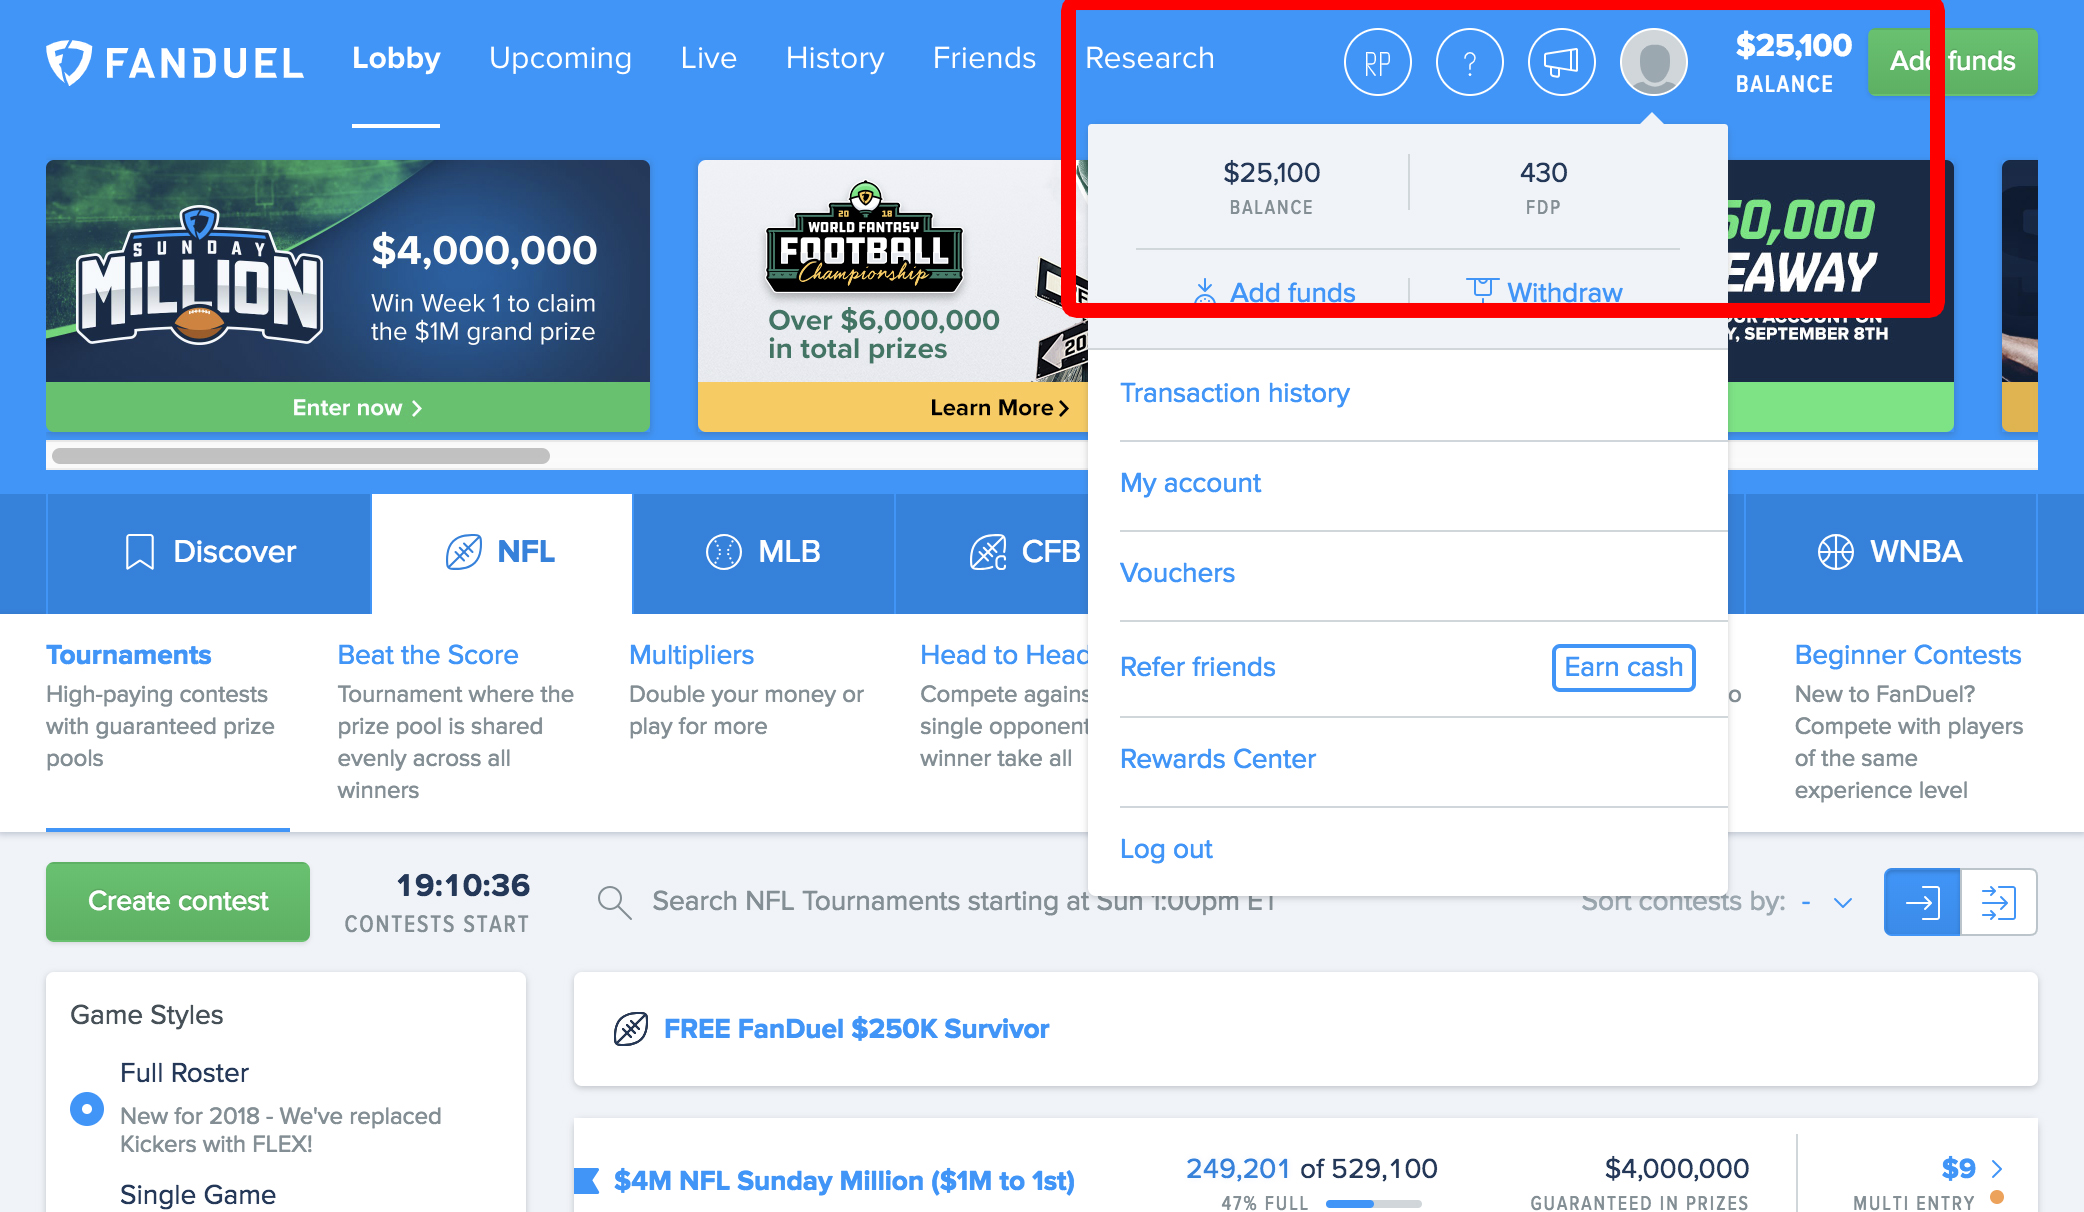The height and width of the screenshot is (1212, 2084).
Task: Open the Live nav tab
Action: point(709,58)
